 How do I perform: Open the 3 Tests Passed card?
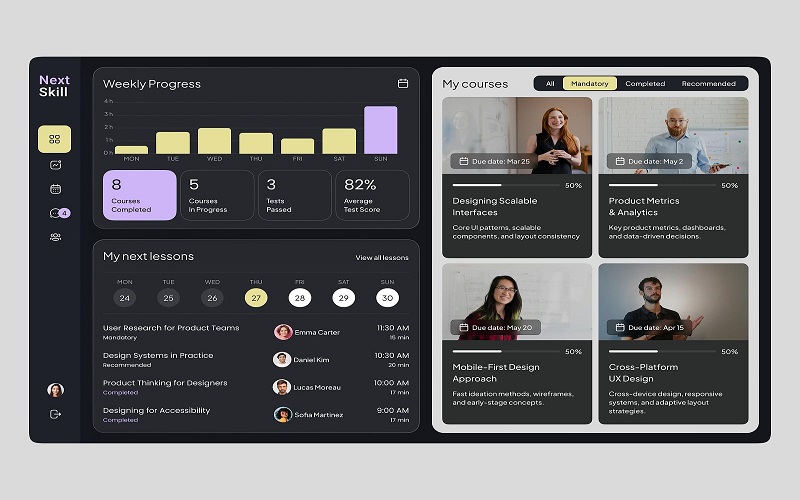[x=295, y=195]
